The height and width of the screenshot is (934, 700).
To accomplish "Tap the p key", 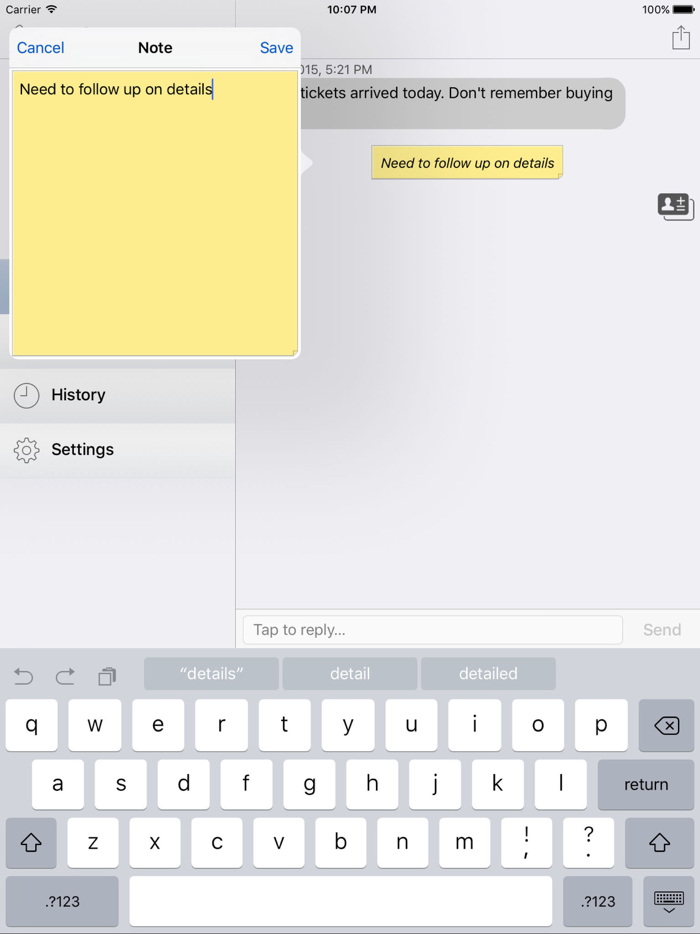I will click(601, 725).
